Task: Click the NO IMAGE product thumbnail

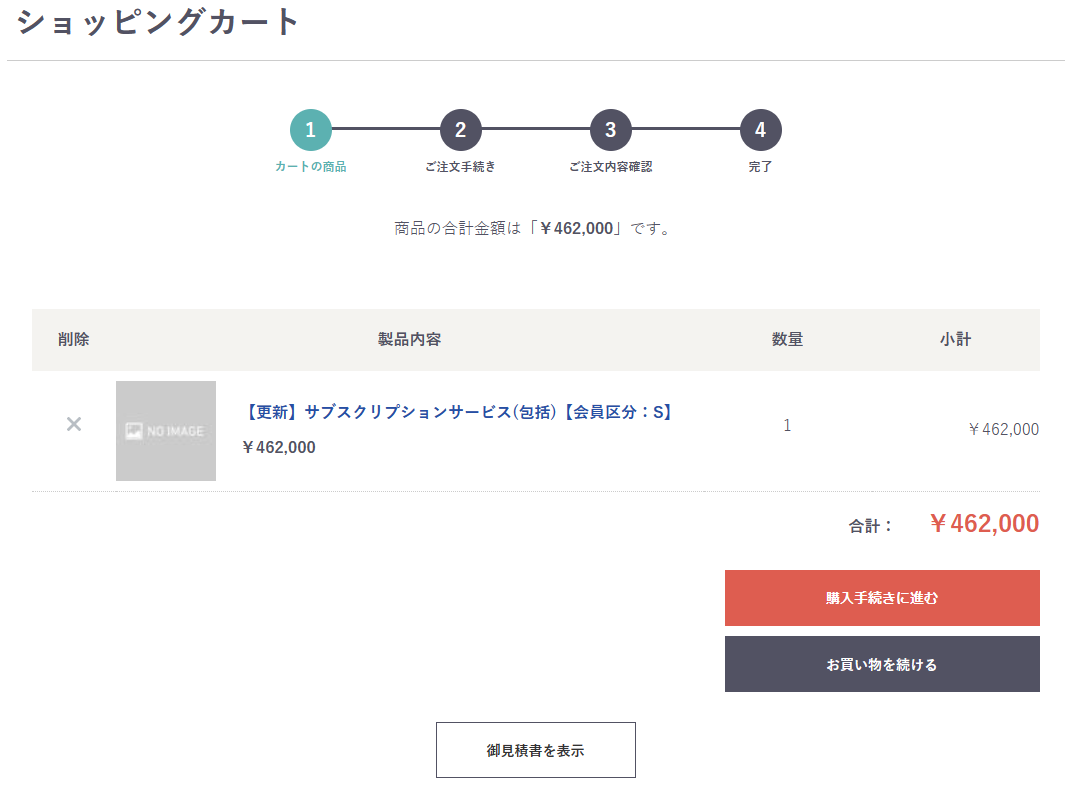Action: pos(166,431)
